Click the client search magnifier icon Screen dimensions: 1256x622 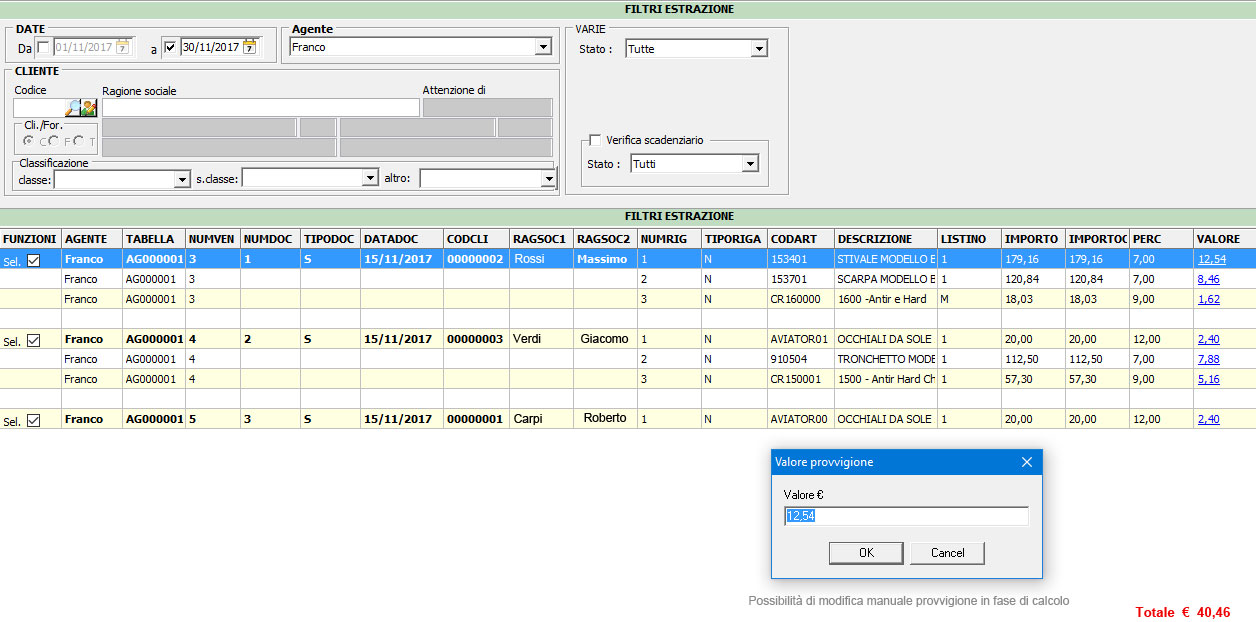click(x=73, y=108)
